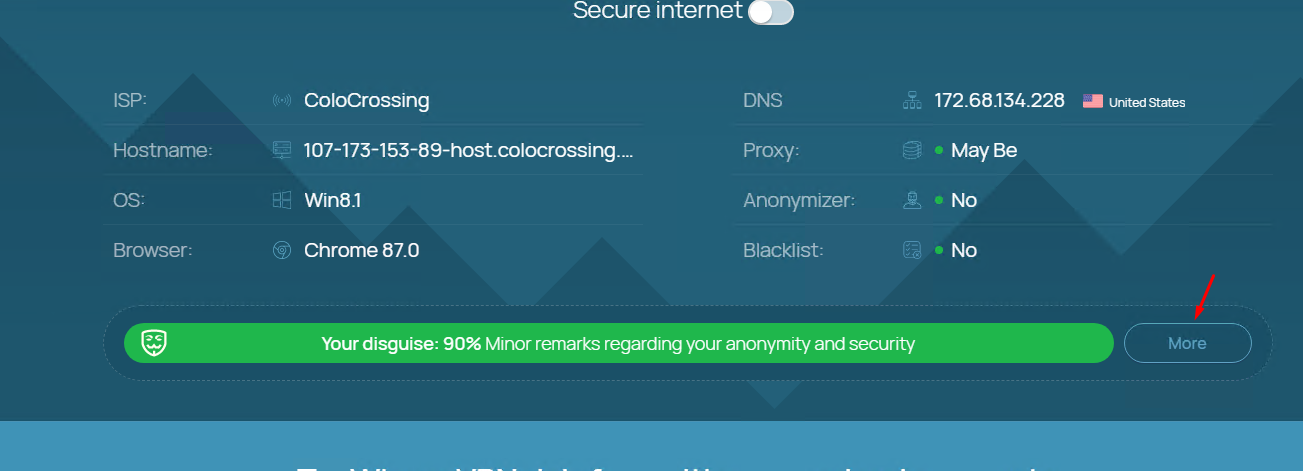The width and height of the screenshot is (1303, 471).
Task: Click the United States country label
Action: pos(1147,102)
